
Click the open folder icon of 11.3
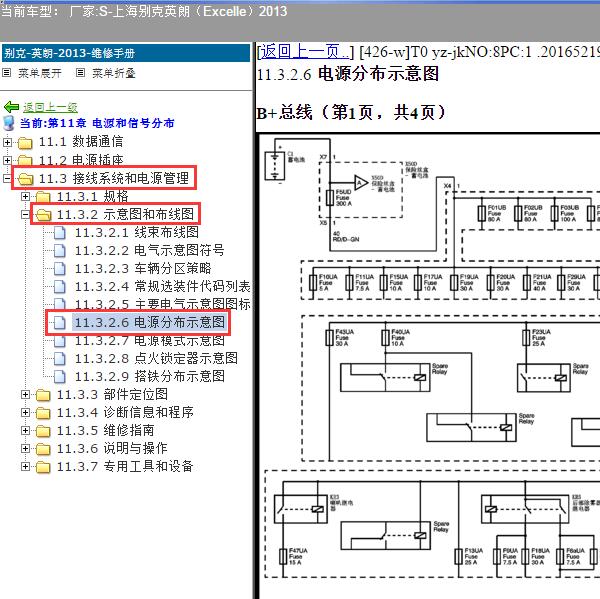click(x=25, y=179)
